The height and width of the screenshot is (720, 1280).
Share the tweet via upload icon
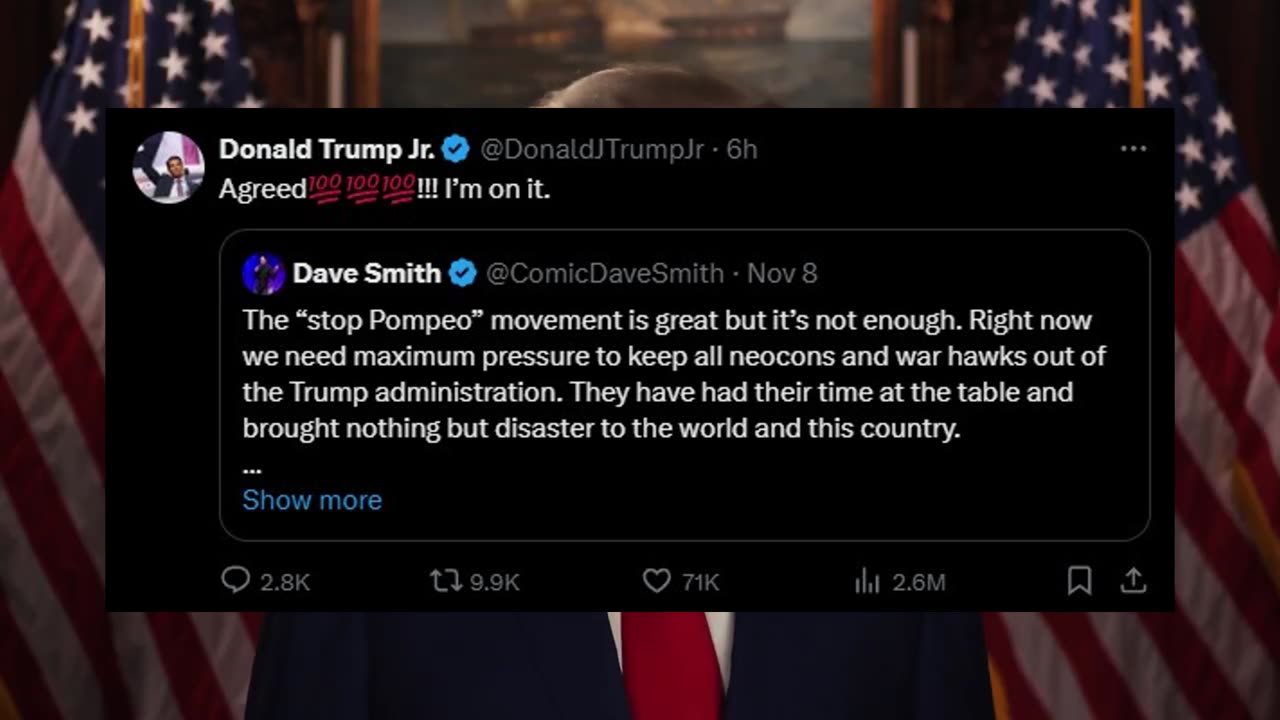pyautogui.click(x=1133, y=581)
